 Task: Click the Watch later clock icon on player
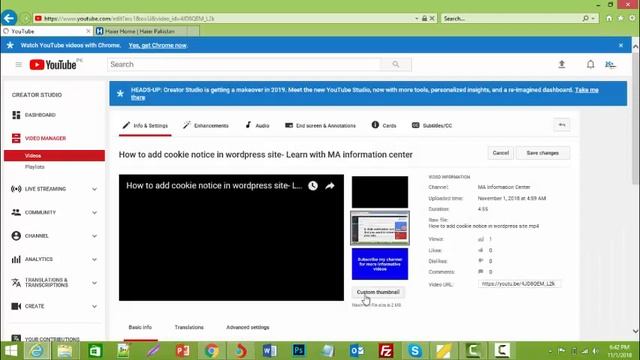click(x=313, y=186)
